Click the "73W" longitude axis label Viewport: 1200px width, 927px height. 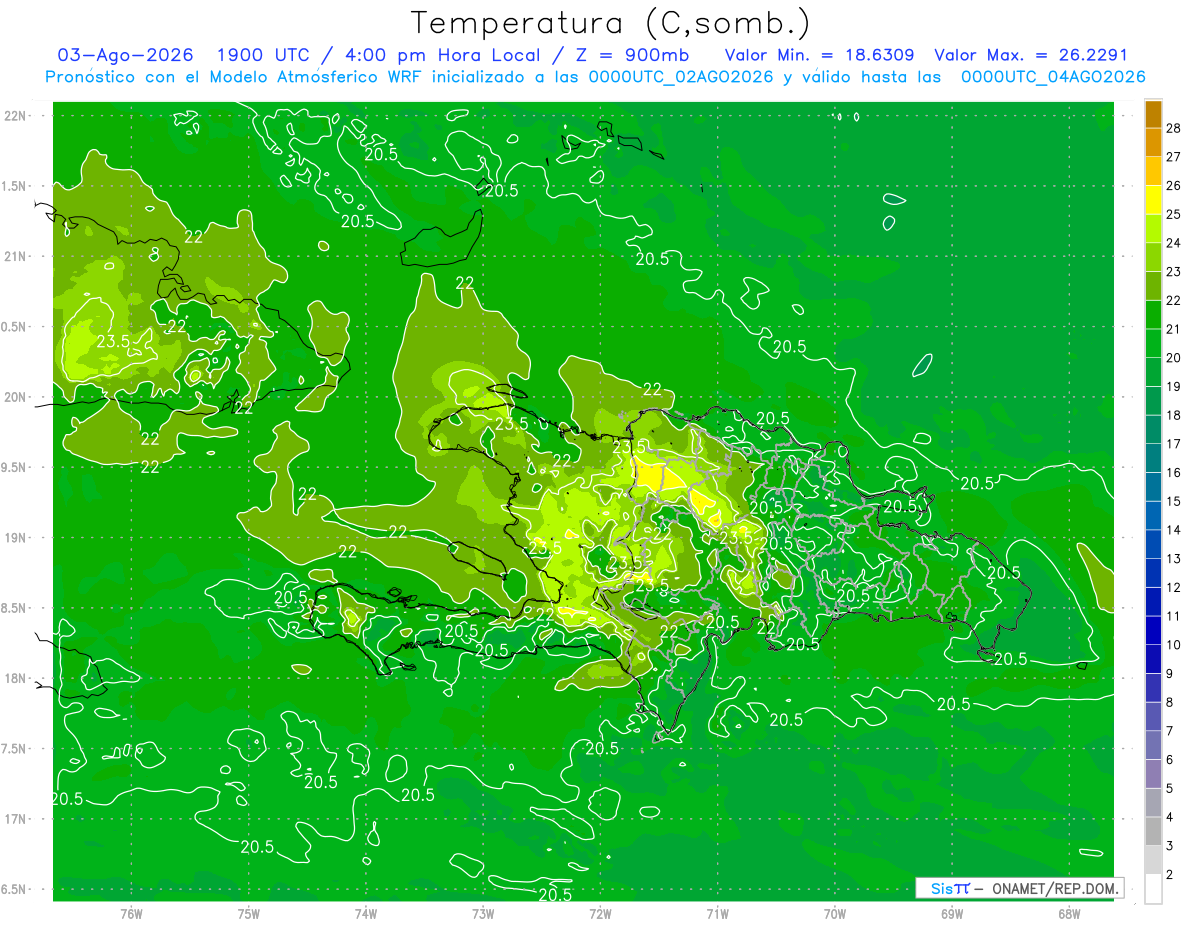coord(483,914)
